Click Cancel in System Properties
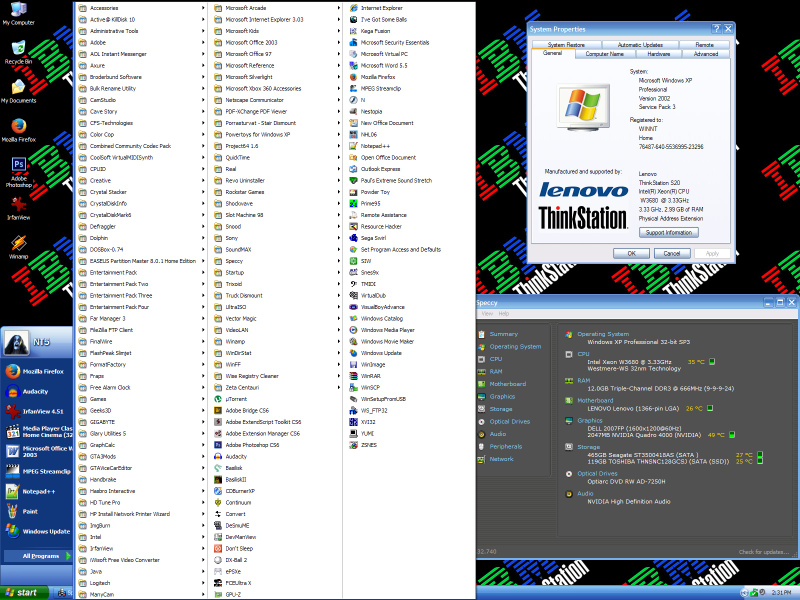 pyautogui.click(x=672, y=254)
